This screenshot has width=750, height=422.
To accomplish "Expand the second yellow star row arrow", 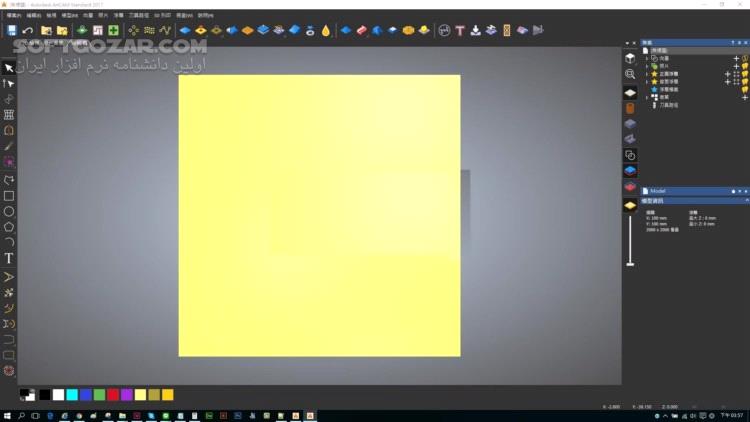I will point(647,82).
